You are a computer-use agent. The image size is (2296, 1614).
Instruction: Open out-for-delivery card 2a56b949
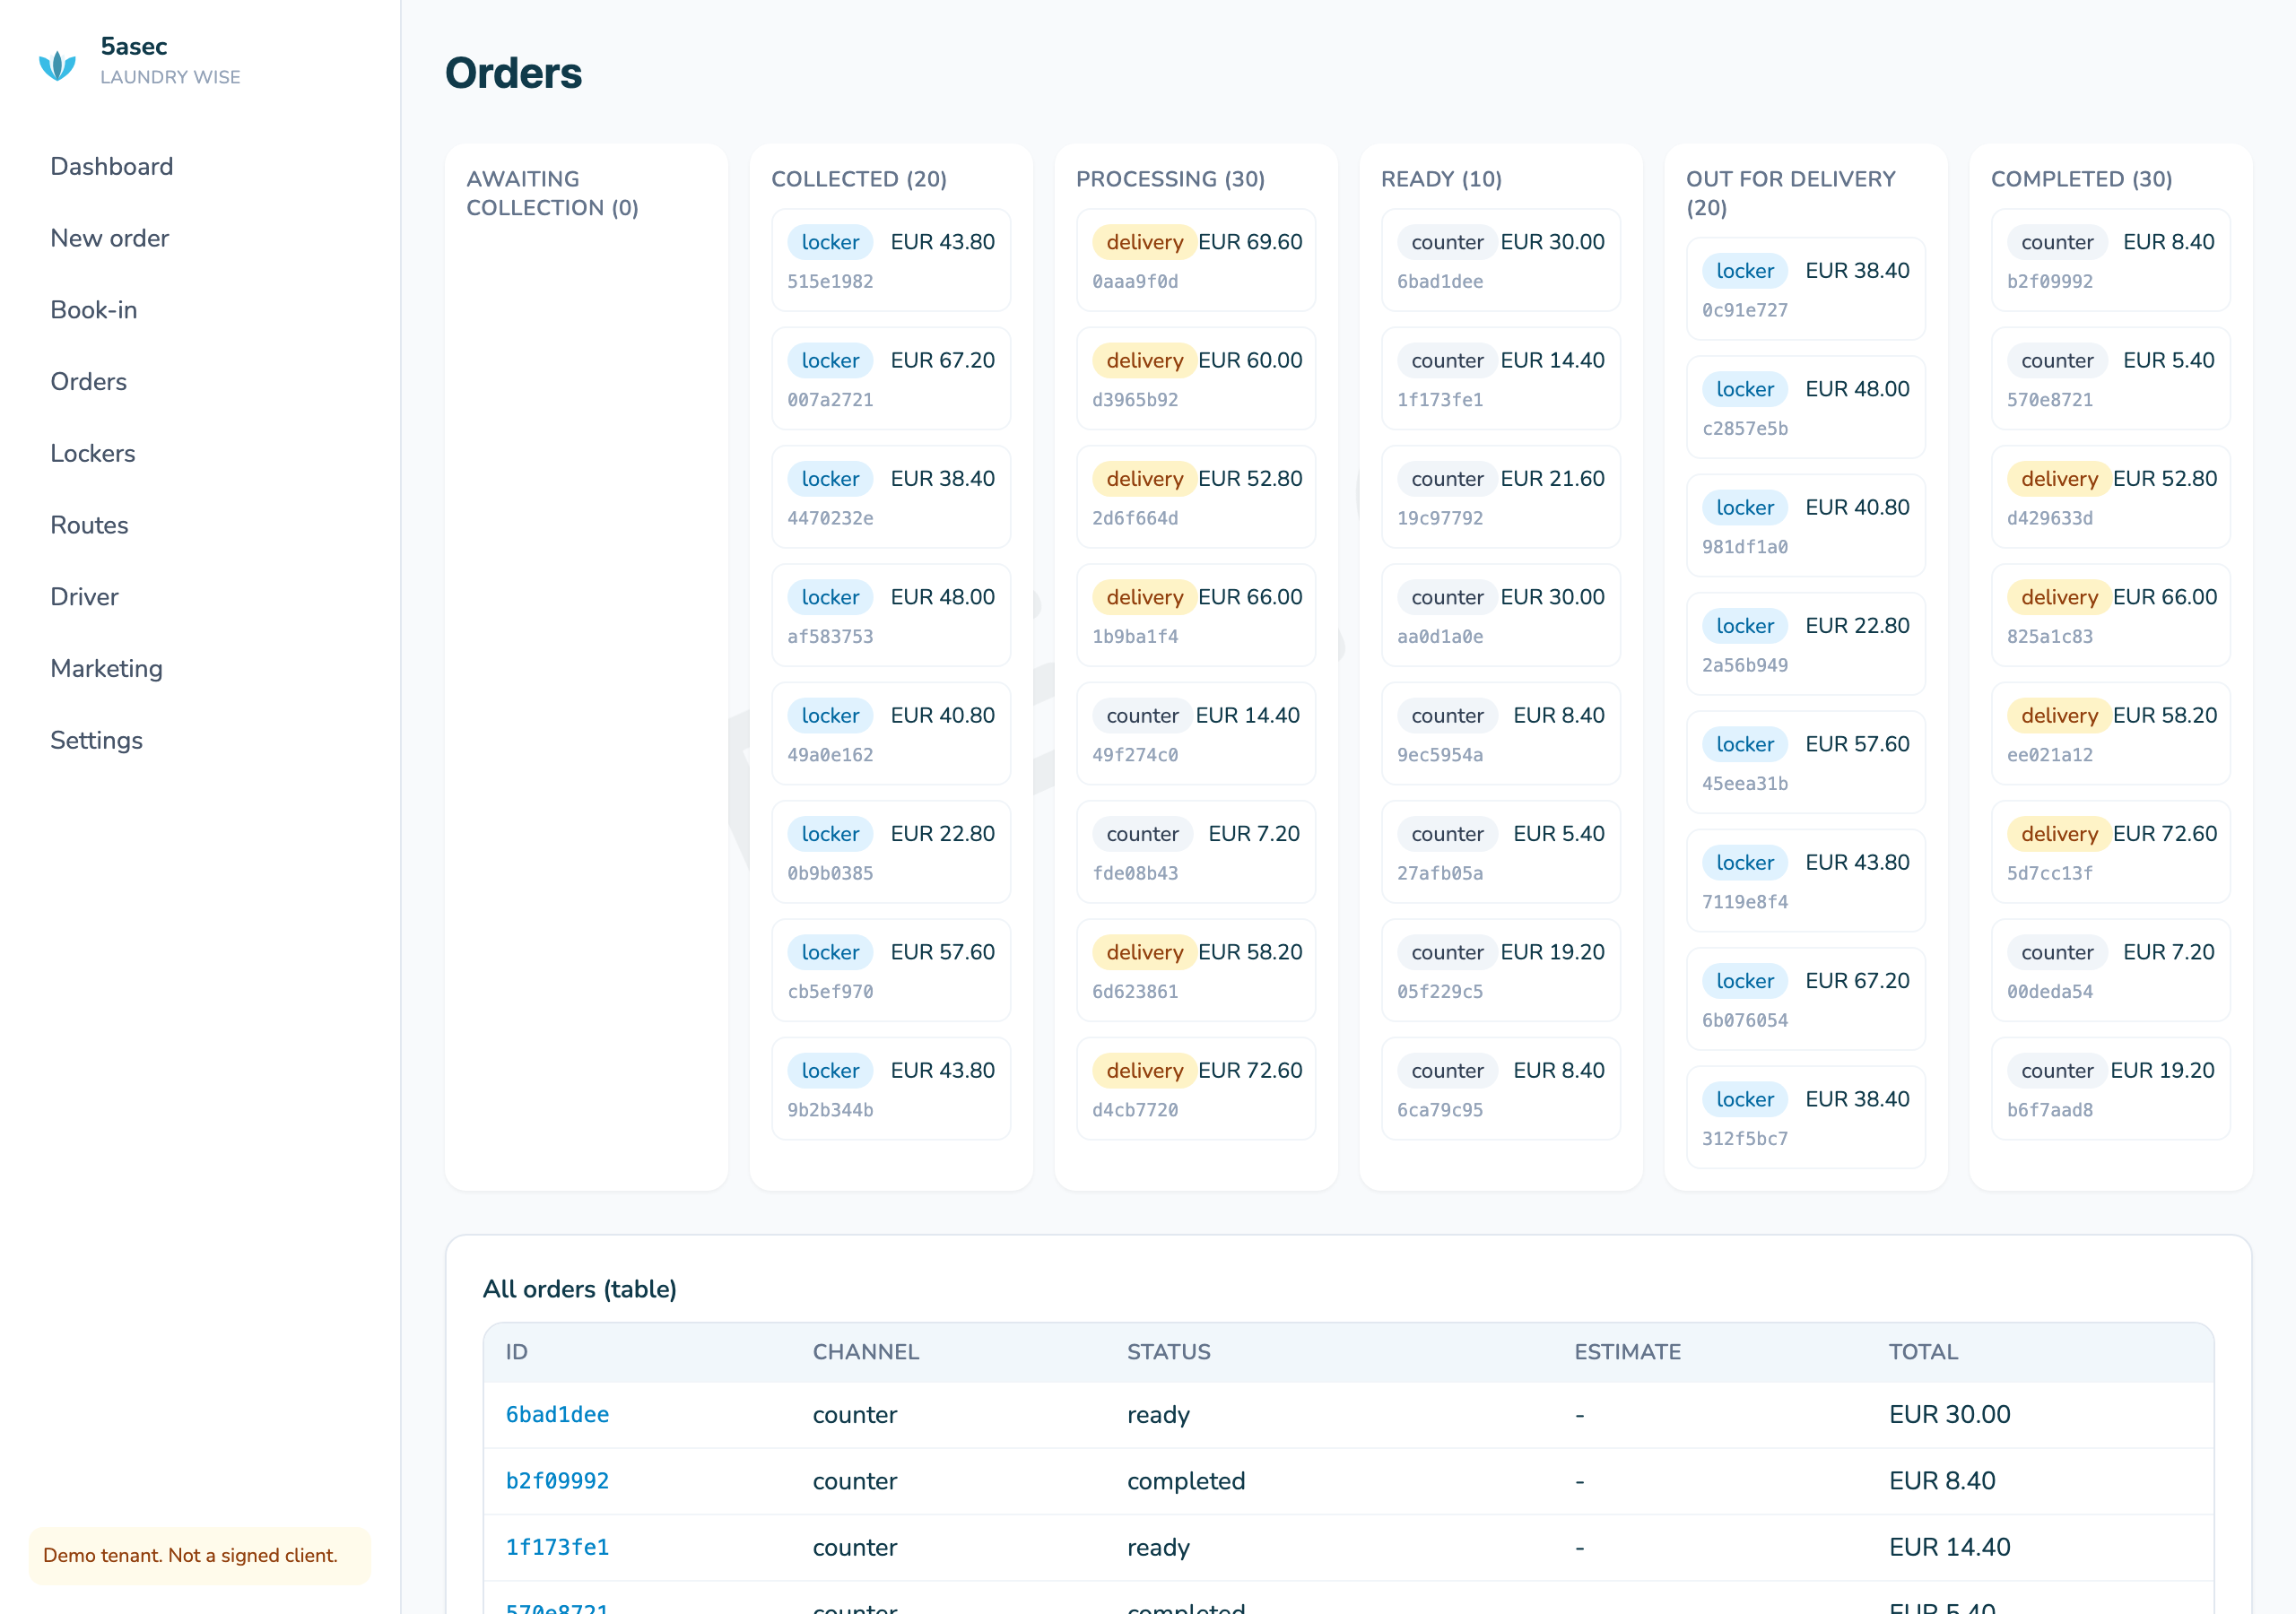[1806, 644]
